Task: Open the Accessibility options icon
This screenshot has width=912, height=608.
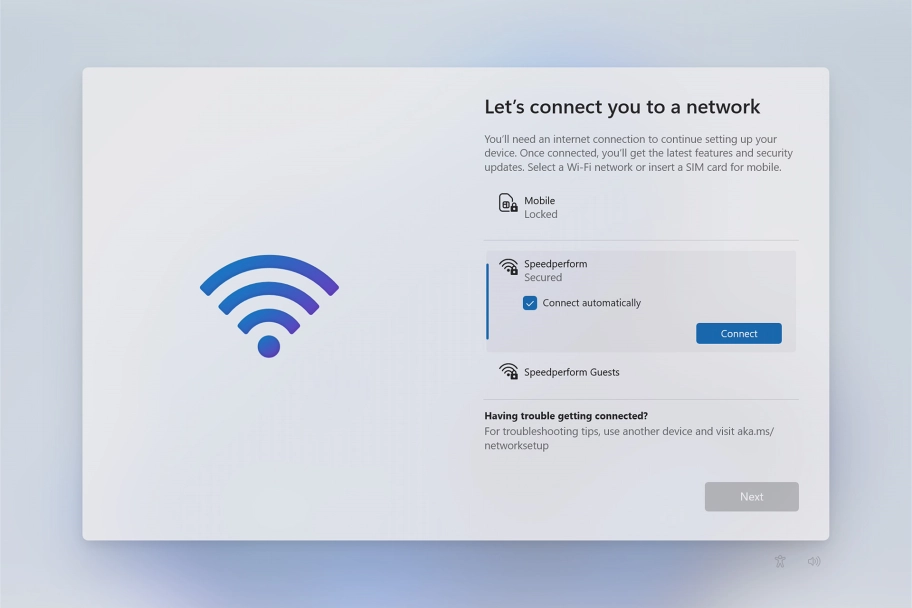Action: click(x=780, y=561)
